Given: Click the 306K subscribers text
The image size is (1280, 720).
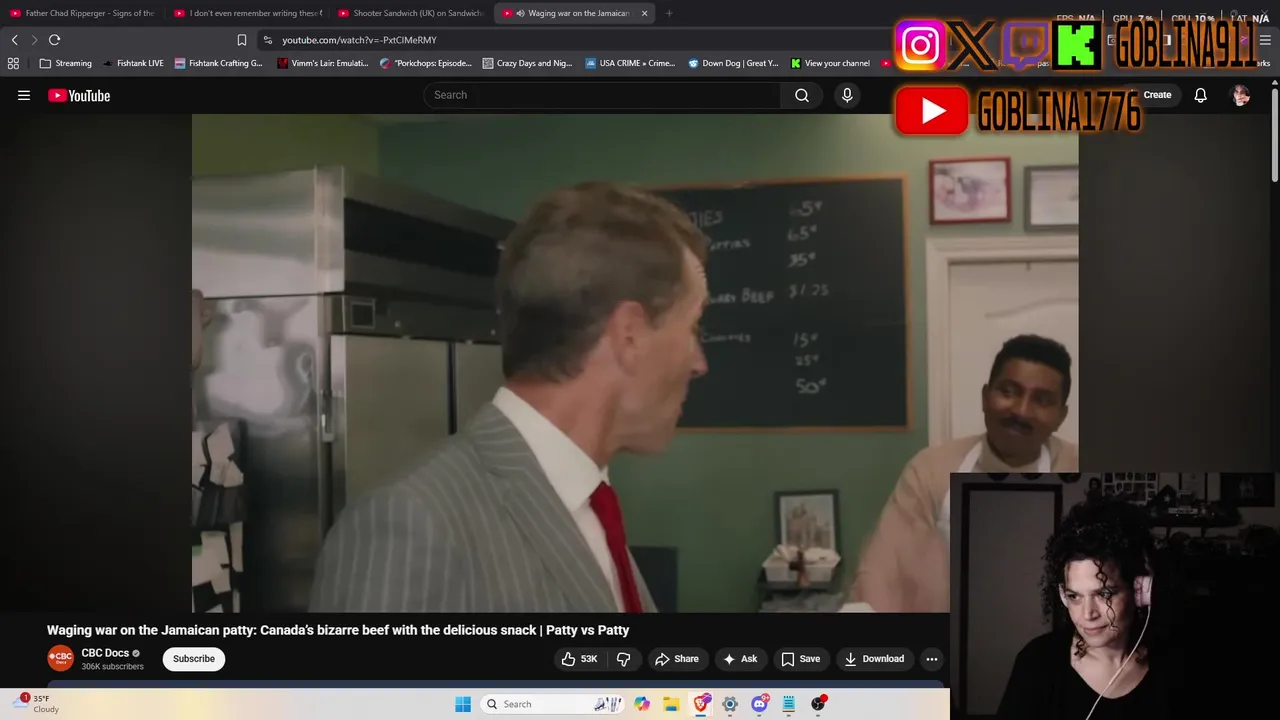Looking at the screenshot, I should click(x=112, y=667).
